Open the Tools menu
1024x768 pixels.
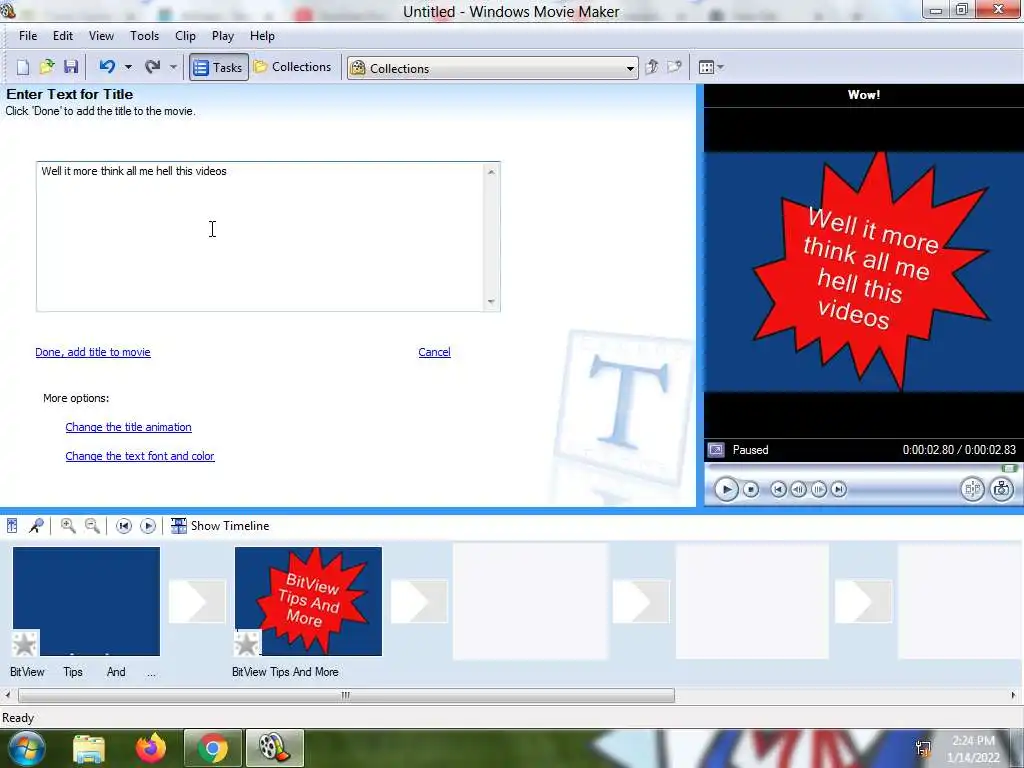[x=144, y=36]
